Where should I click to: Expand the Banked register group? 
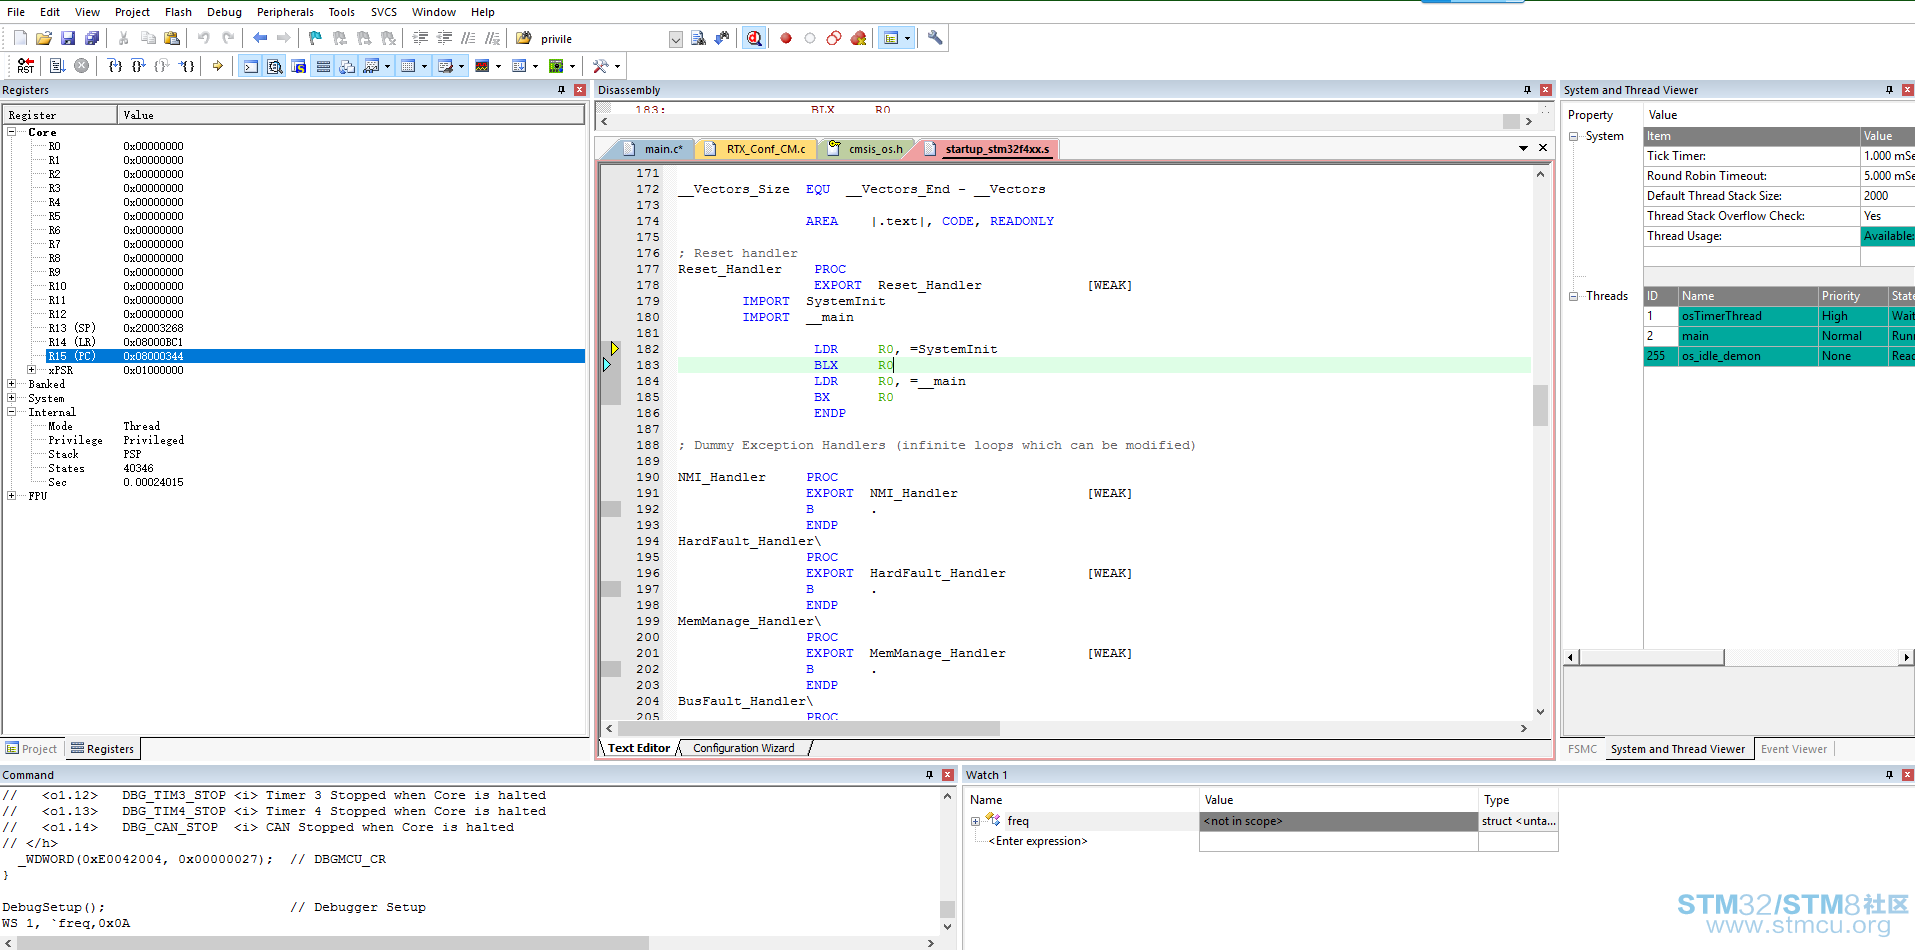click(12, 384)
